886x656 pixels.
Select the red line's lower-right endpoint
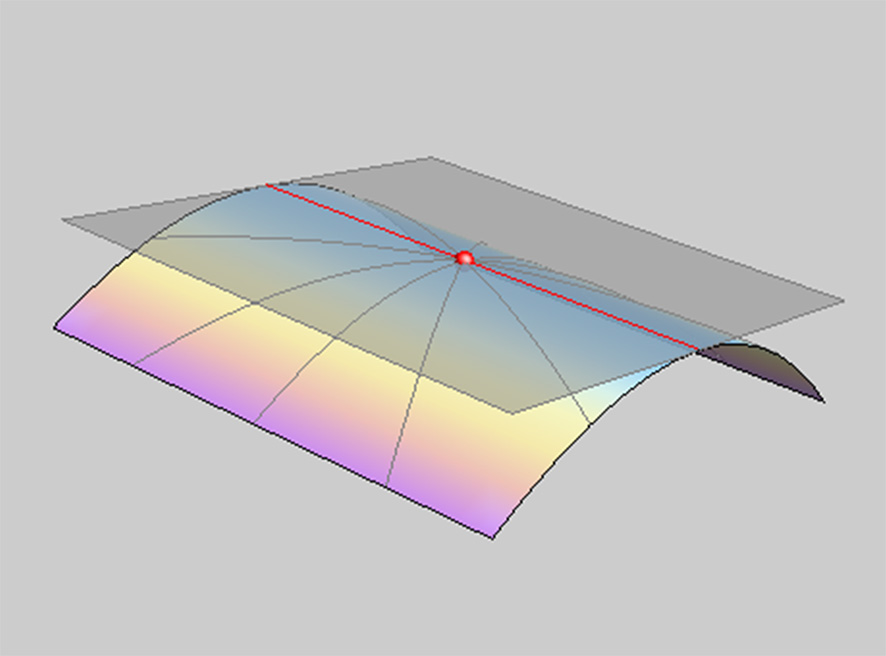pos(698,349)
